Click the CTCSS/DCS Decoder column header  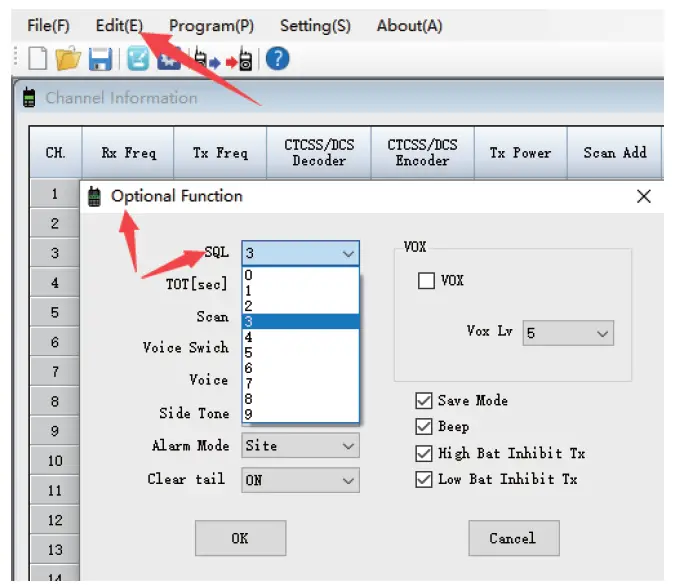pyautogui.click(x=319, y=152)
